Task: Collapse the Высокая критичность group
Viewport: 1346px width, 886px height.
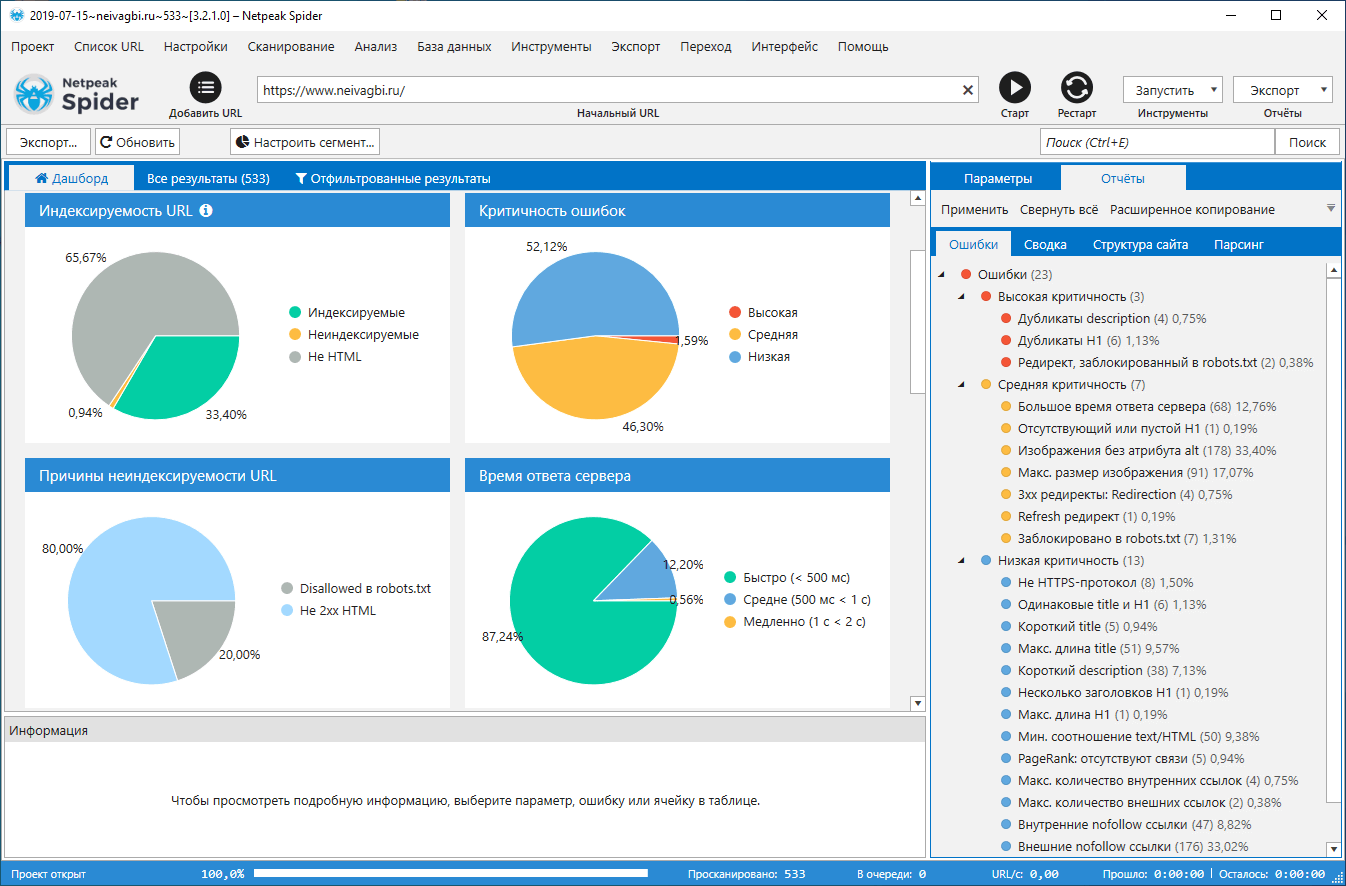Action: pos(962,297)
